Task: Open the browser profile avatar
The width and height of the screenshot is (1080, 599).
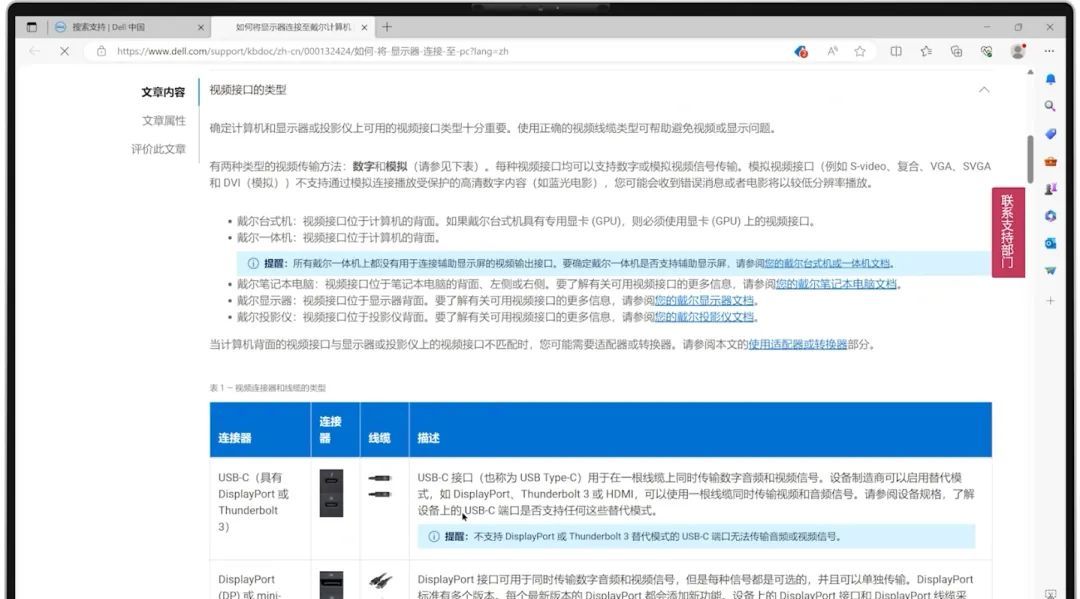Action: click(x=1017, y=51)
